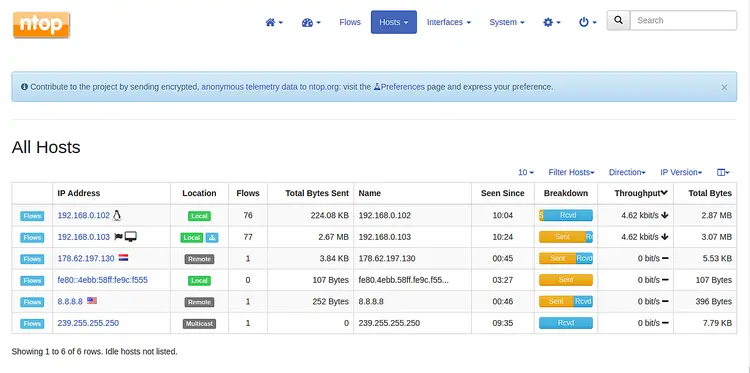The image size is (750, 373).
Task: Click the Flows button for fe80::4ebb:58ff:fe9c:f555
Action: pyautogui.click(x=32, y=281)
